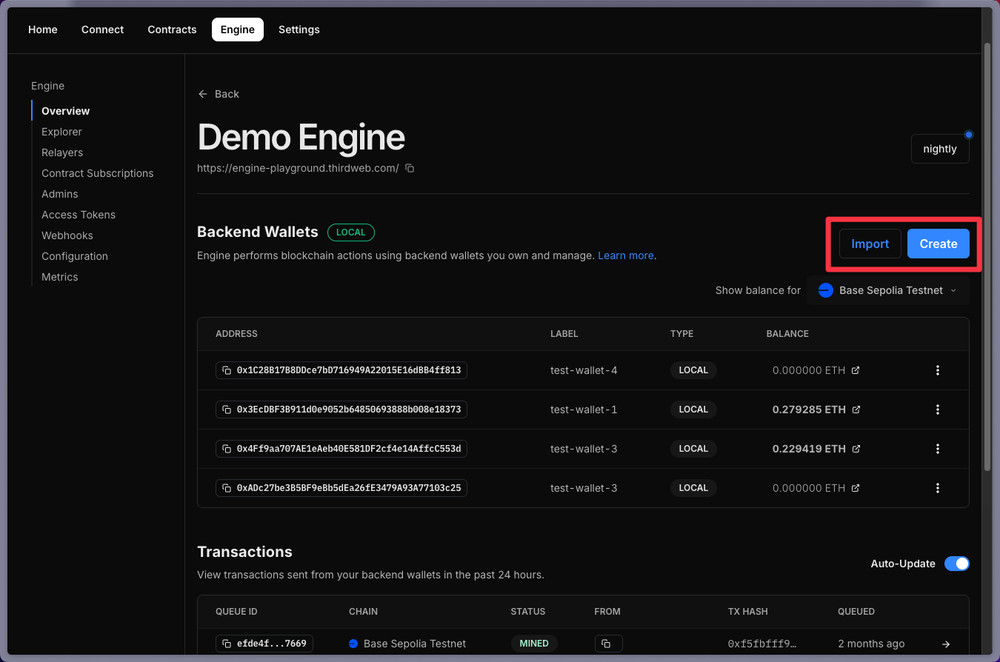Disable Auto-Update for transactions
This screenshot has width=1000, height=662.
956,563
